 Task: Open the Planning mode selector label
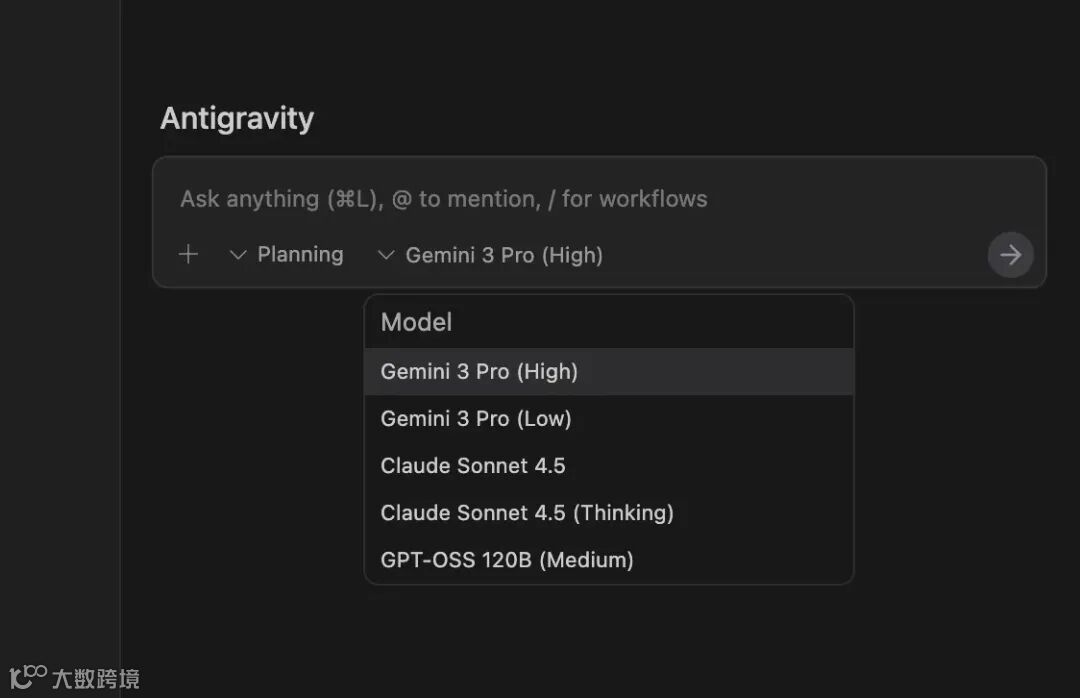(300, 255)
